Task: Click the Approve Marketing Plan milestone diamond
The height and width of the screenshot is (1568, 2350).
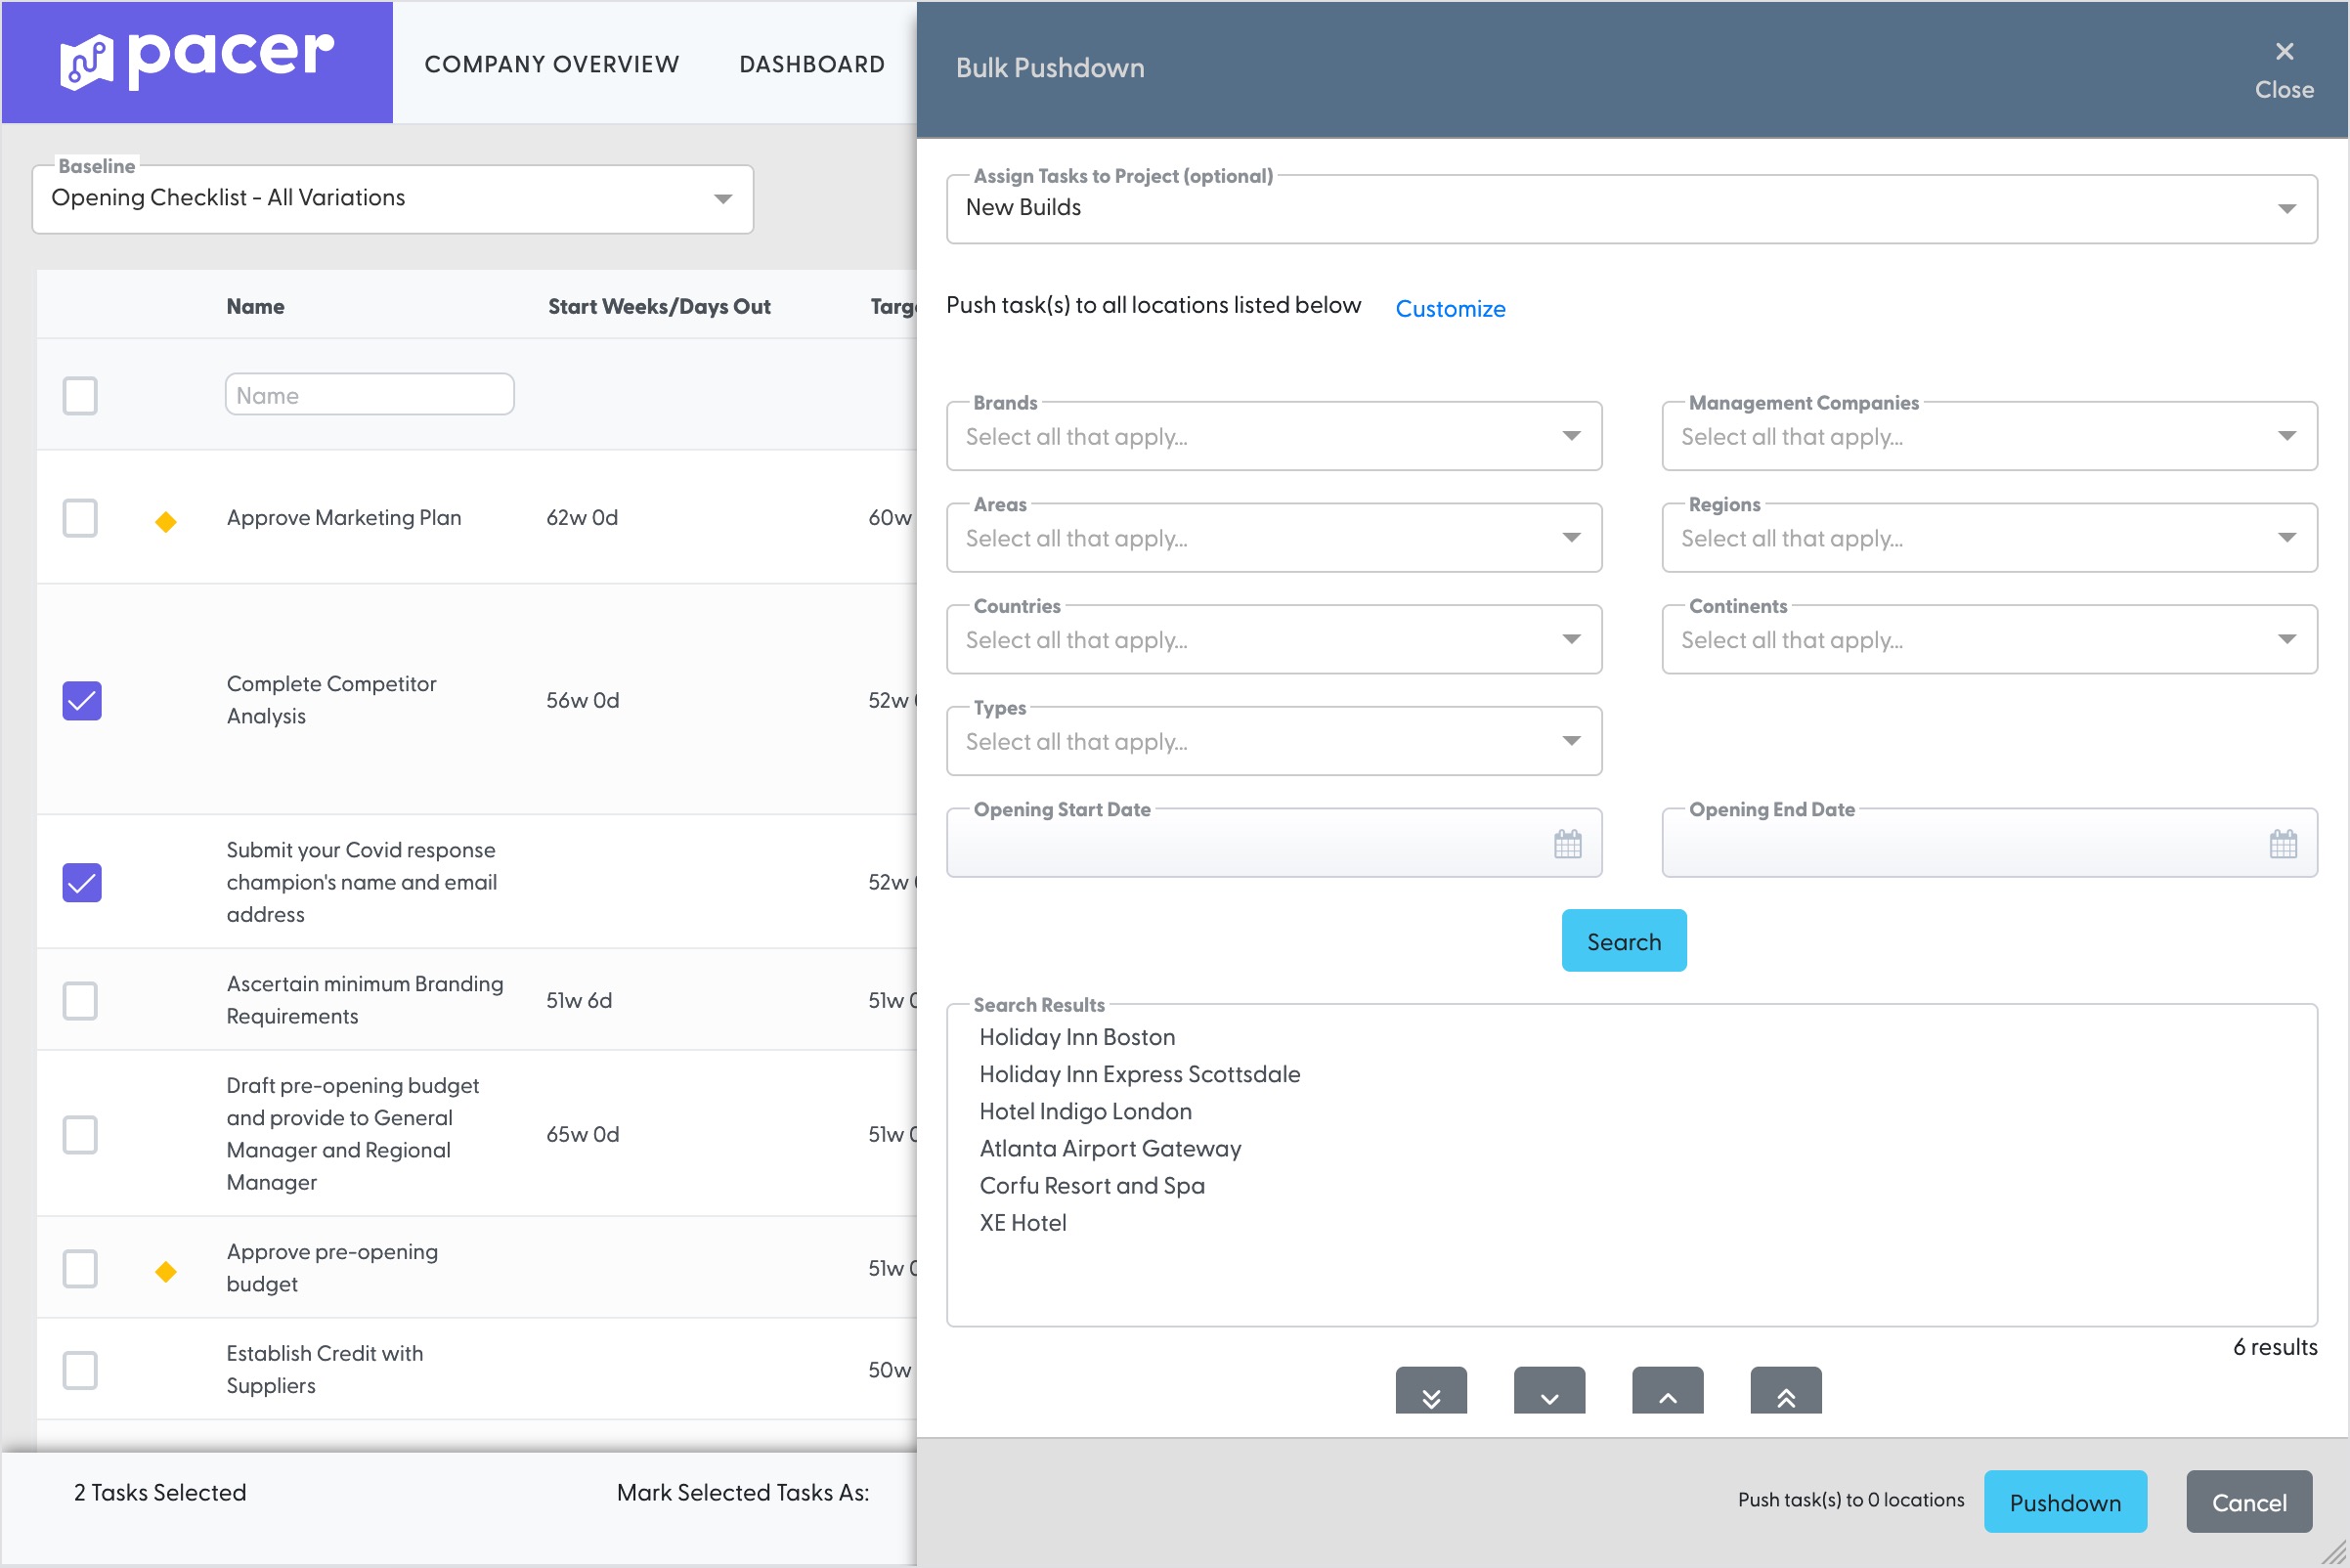Action: [166, 521]
